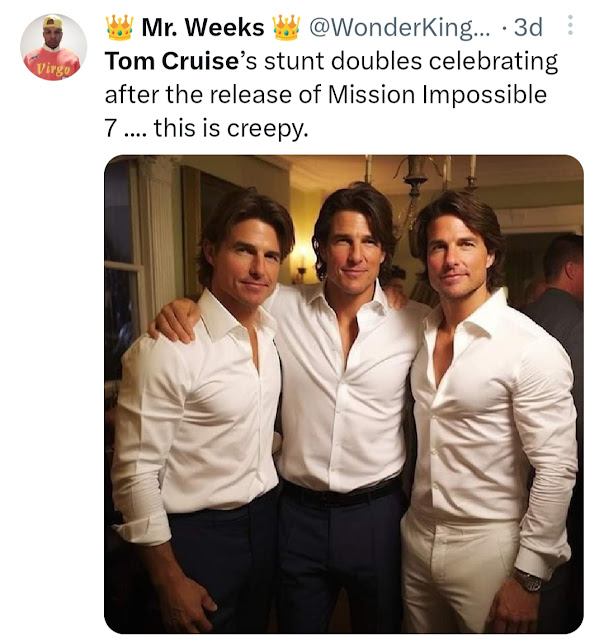
Task: Click the words 'this is creepy'
Action: click(x=231, y=129)
